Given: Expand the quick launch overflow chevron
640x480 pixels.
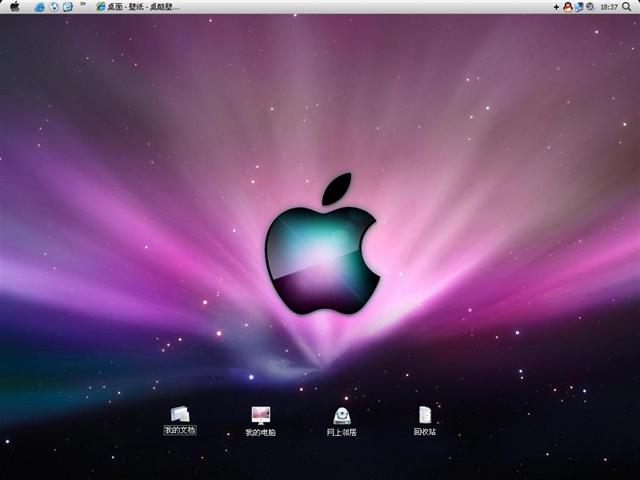Looking at the screenshot, I should tap(82, 6).
